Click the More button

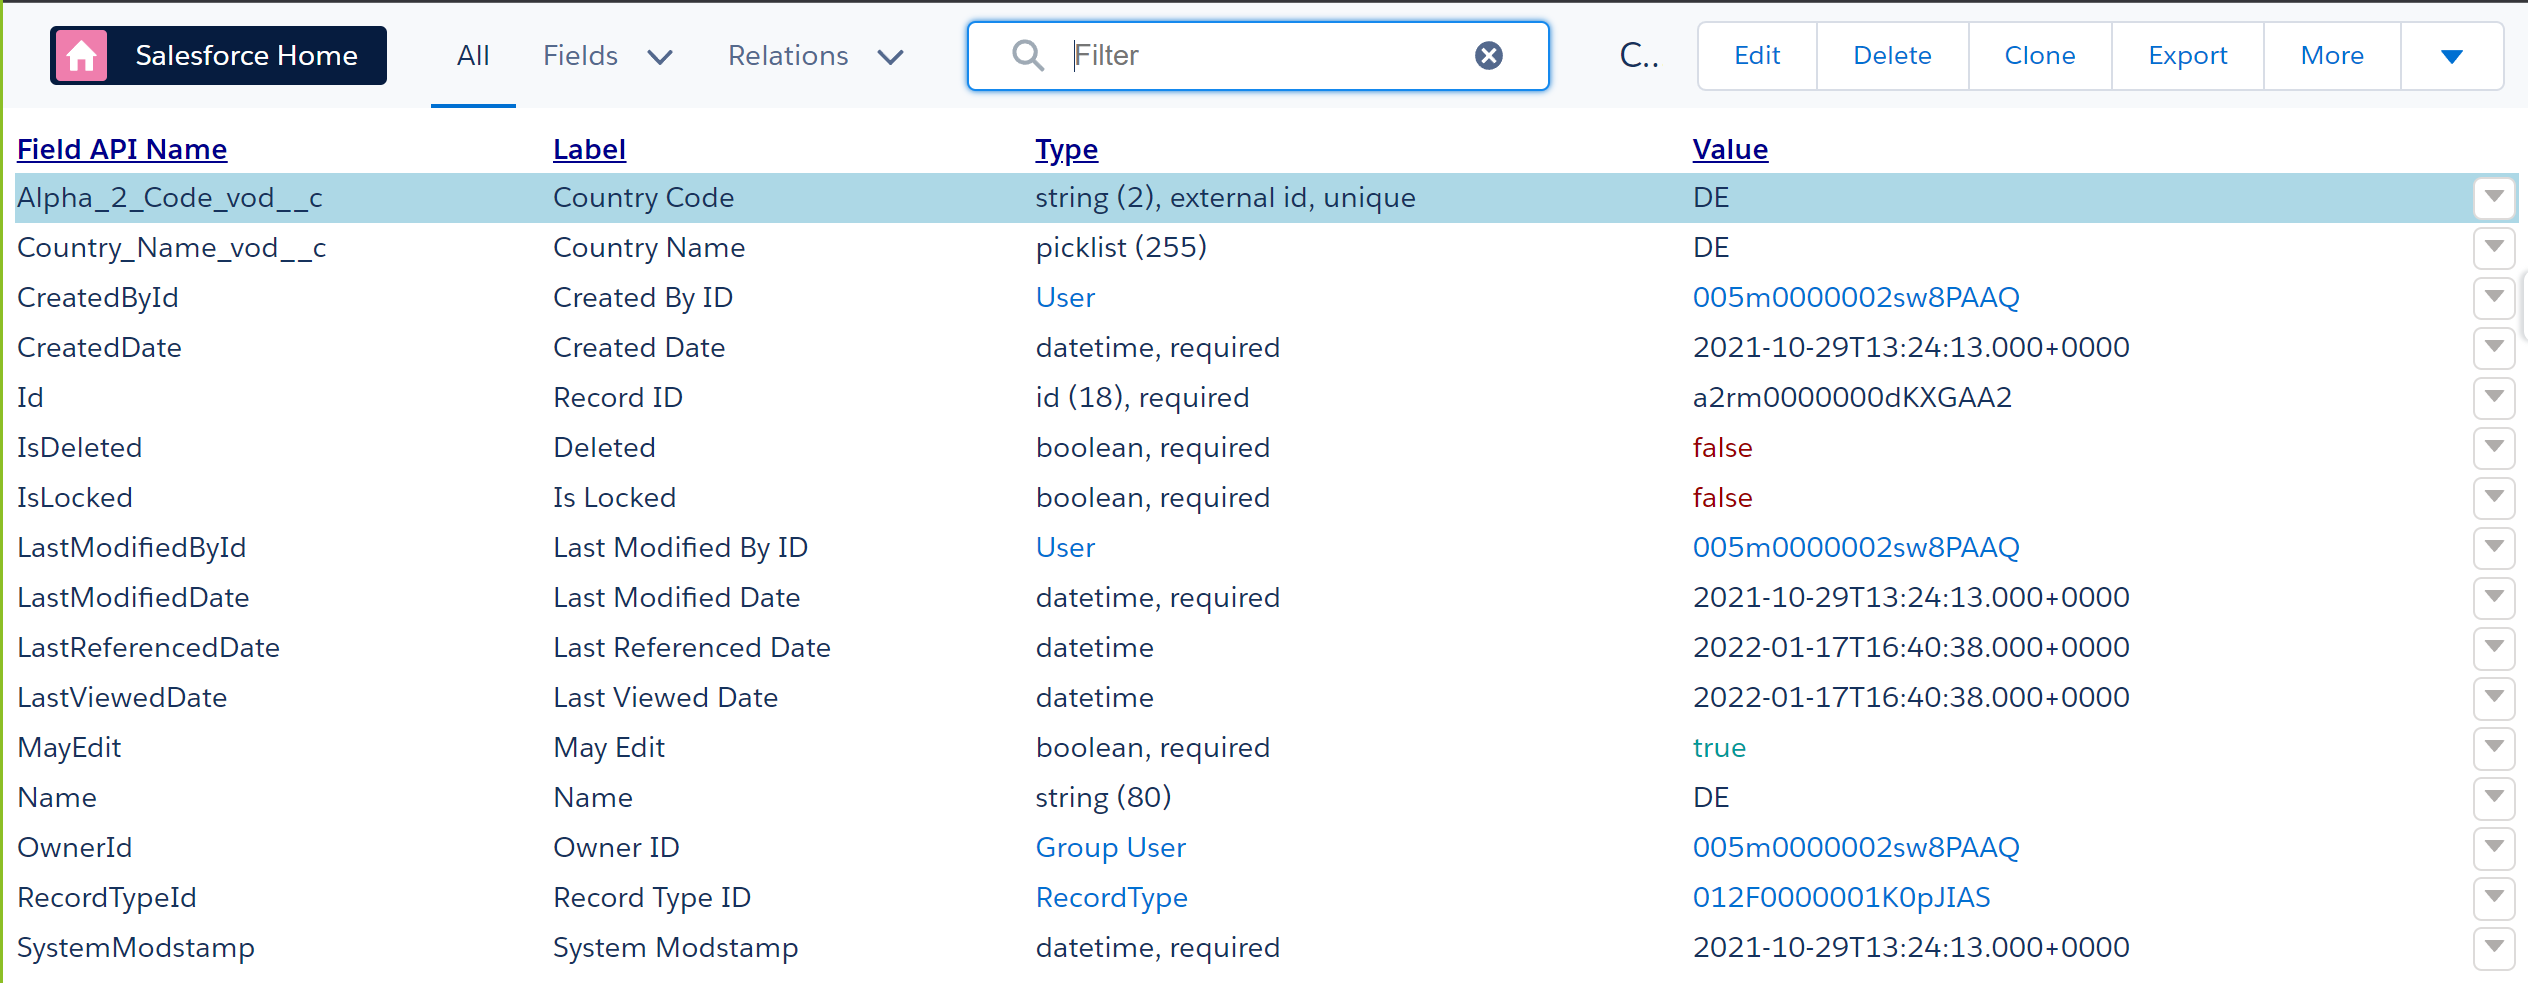point(2331,56)
